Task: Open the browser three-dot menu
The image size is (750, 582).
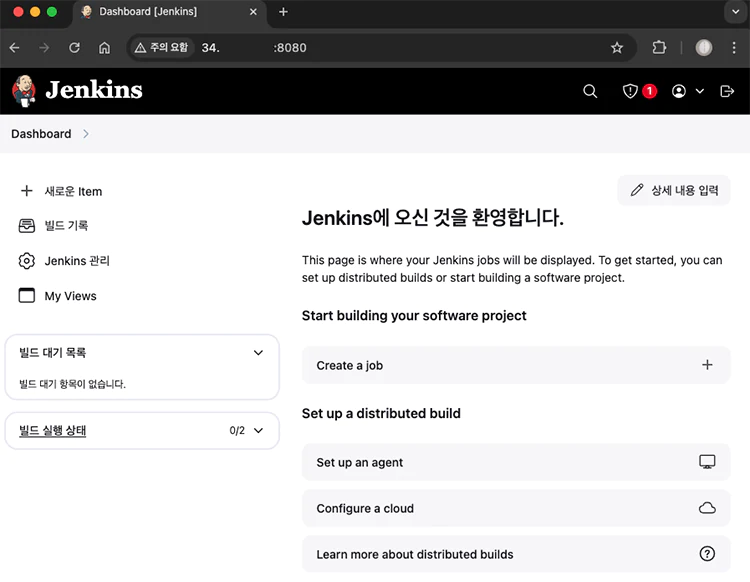Action: coord(734,47)
